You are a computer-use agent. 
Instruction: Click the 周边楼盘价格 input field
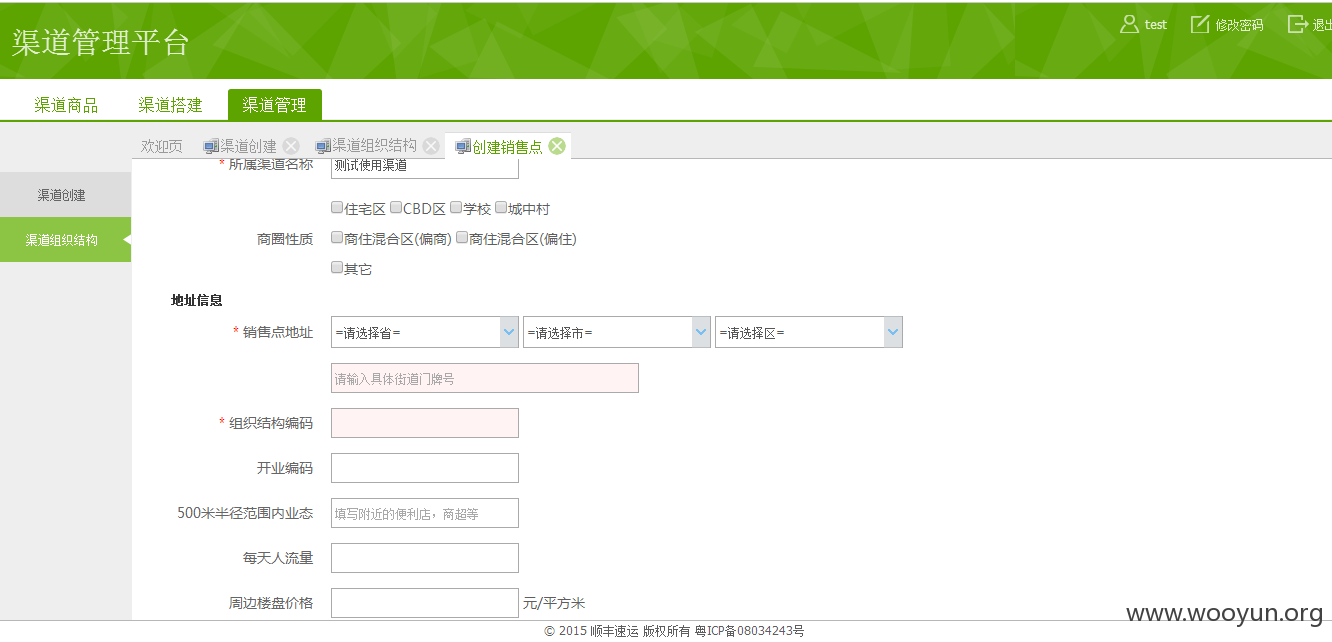424,603
